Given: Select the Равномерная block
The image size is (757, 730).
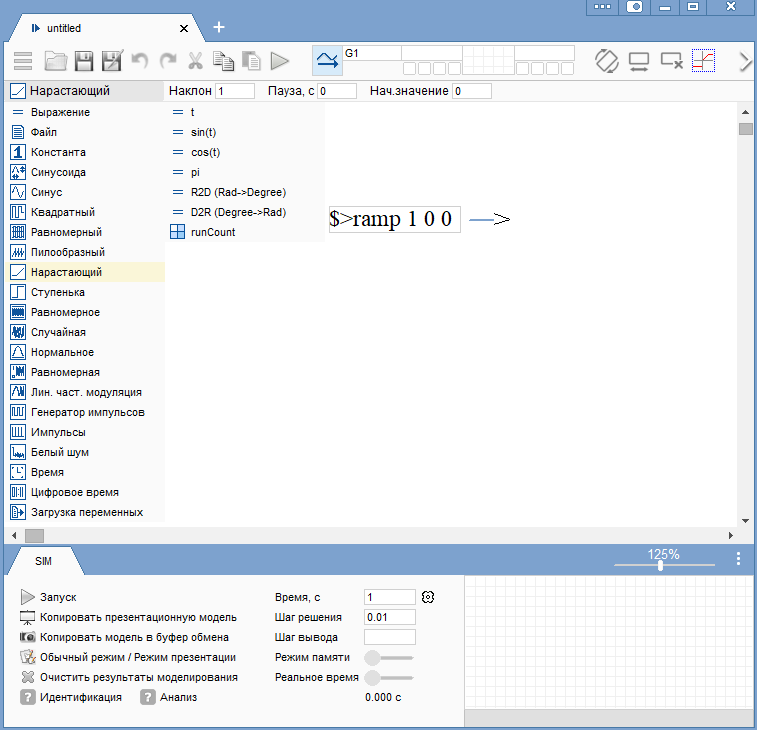Looking at the screenshot, I should (87, 372).
